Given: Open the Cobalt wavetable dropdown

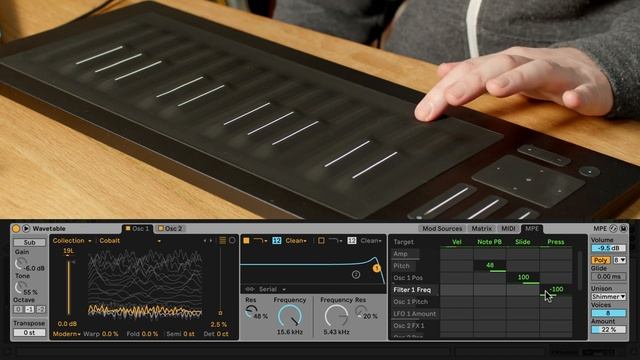Looking at the screenshot, I should (x=130, y=241).
